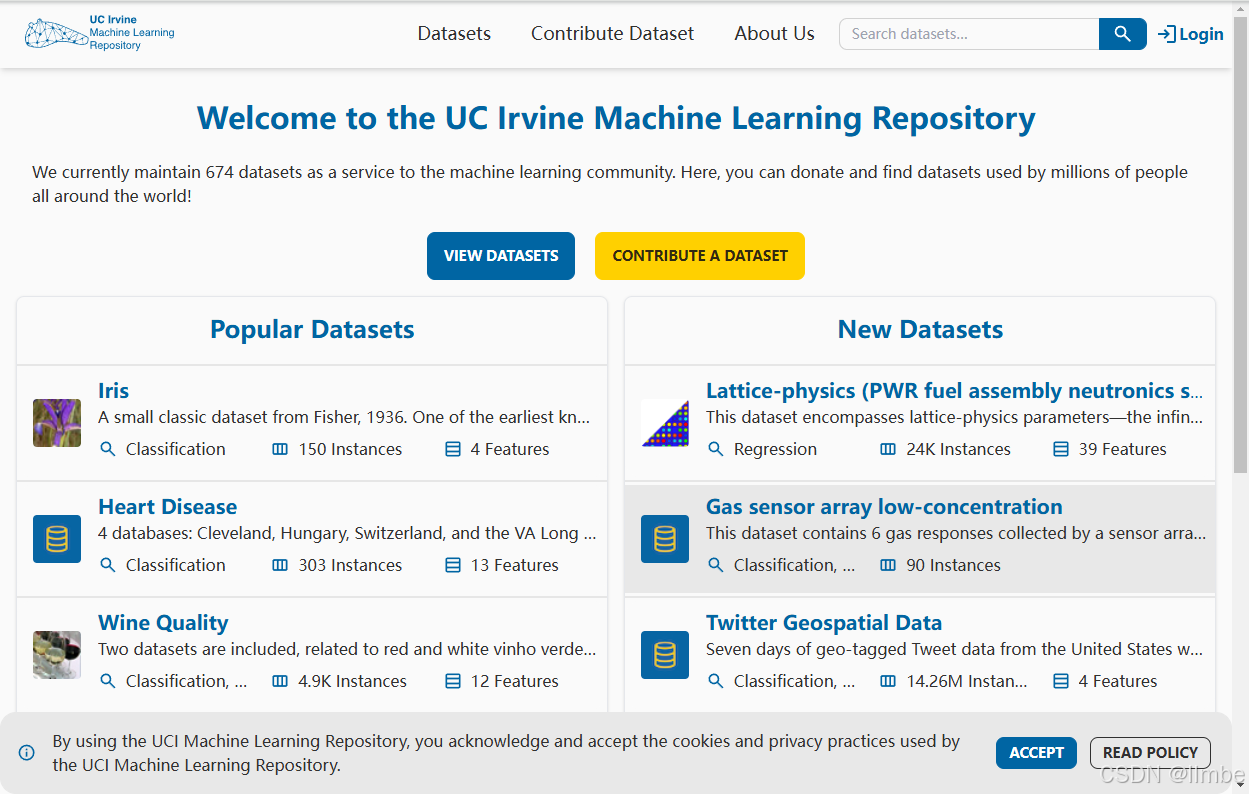Viewport: 1249px width, 794px height.
Task: Open the About Us menu item
Action: (x=774, y=34)
